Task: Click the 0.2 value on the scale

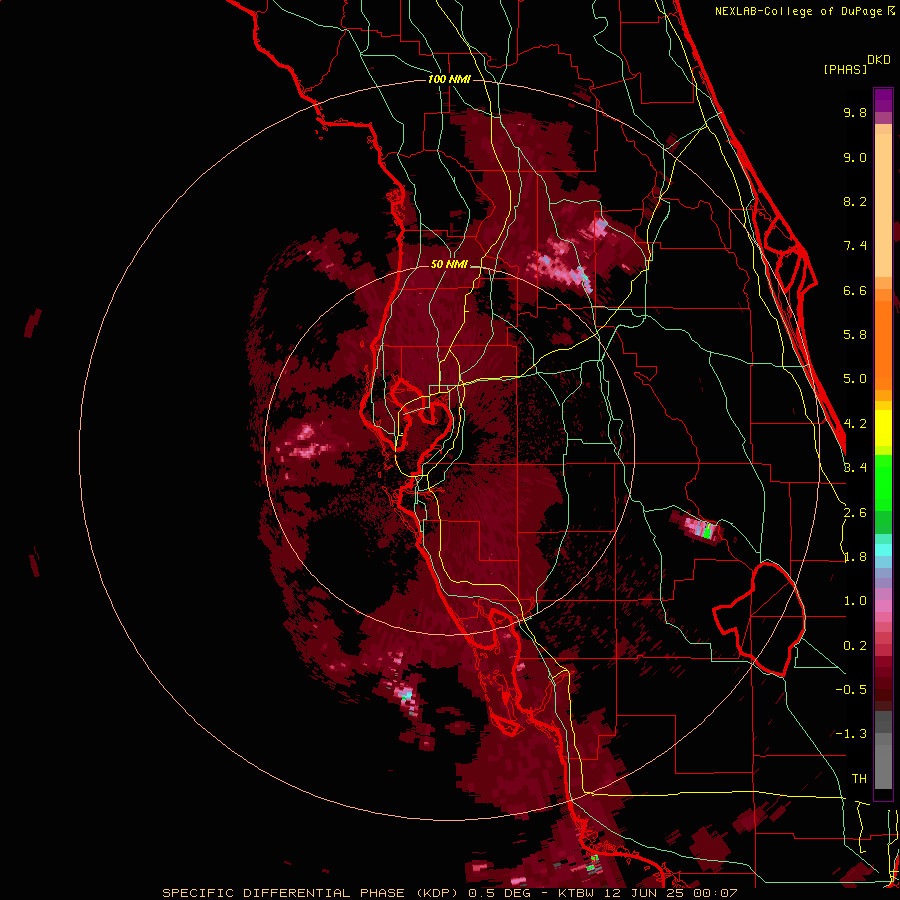Action: 855,646
